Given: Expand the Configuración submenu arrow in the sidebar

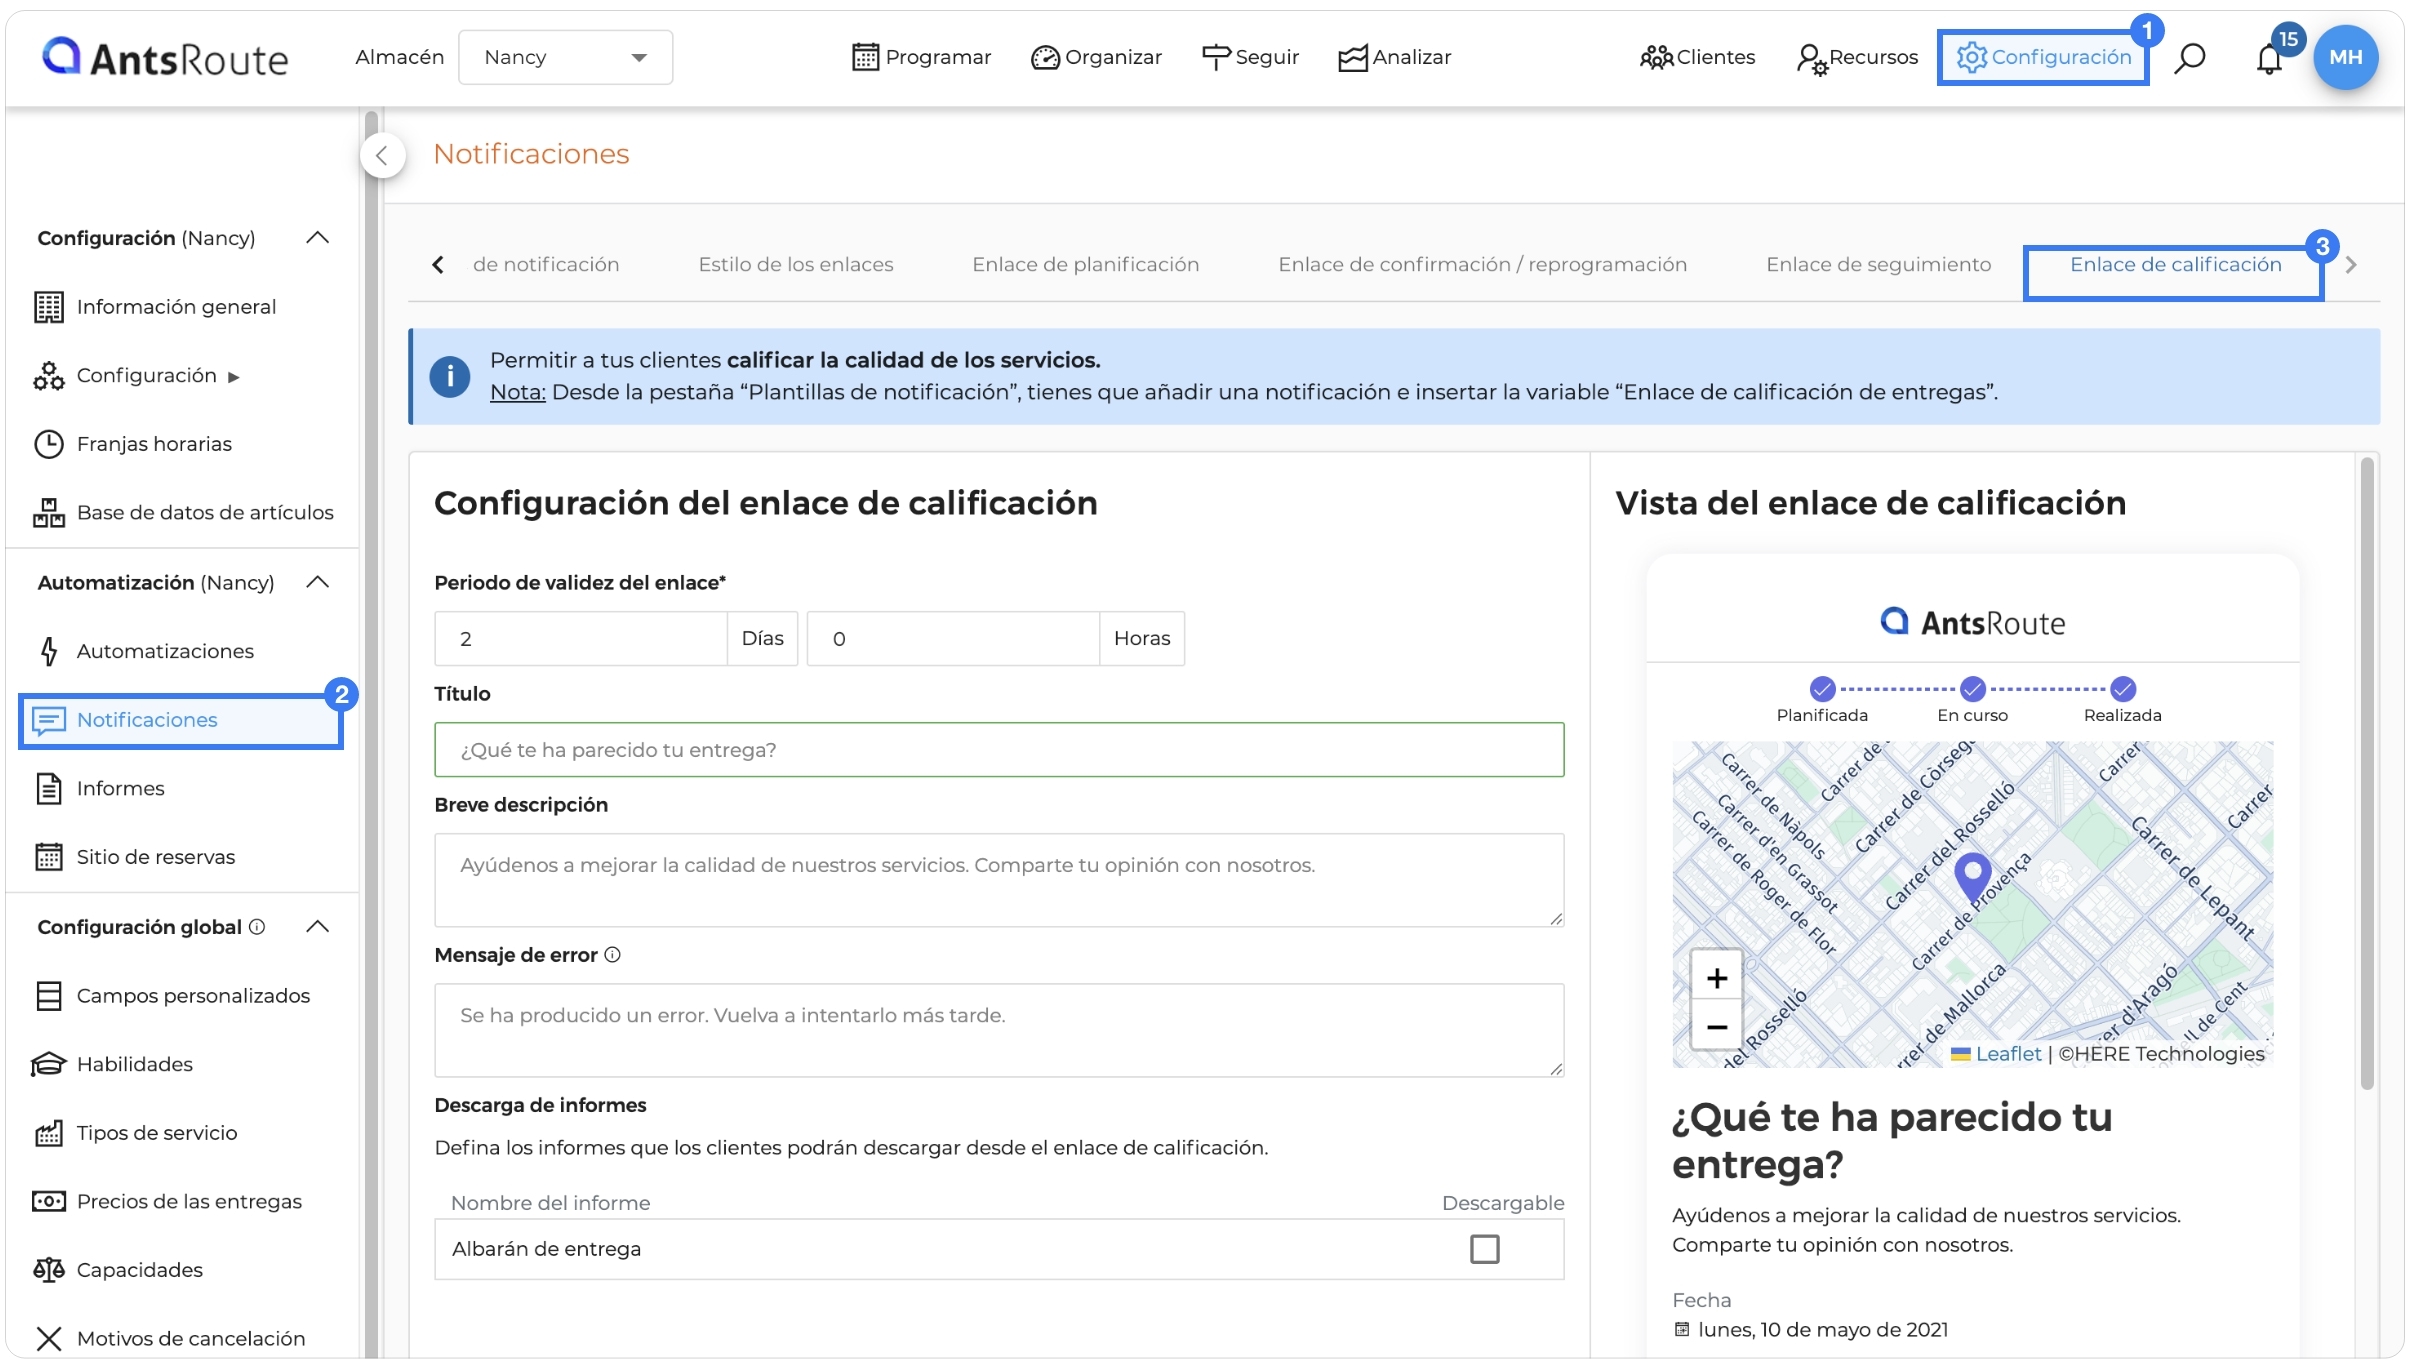Looking at the screenshot, I should click(234, 377).
